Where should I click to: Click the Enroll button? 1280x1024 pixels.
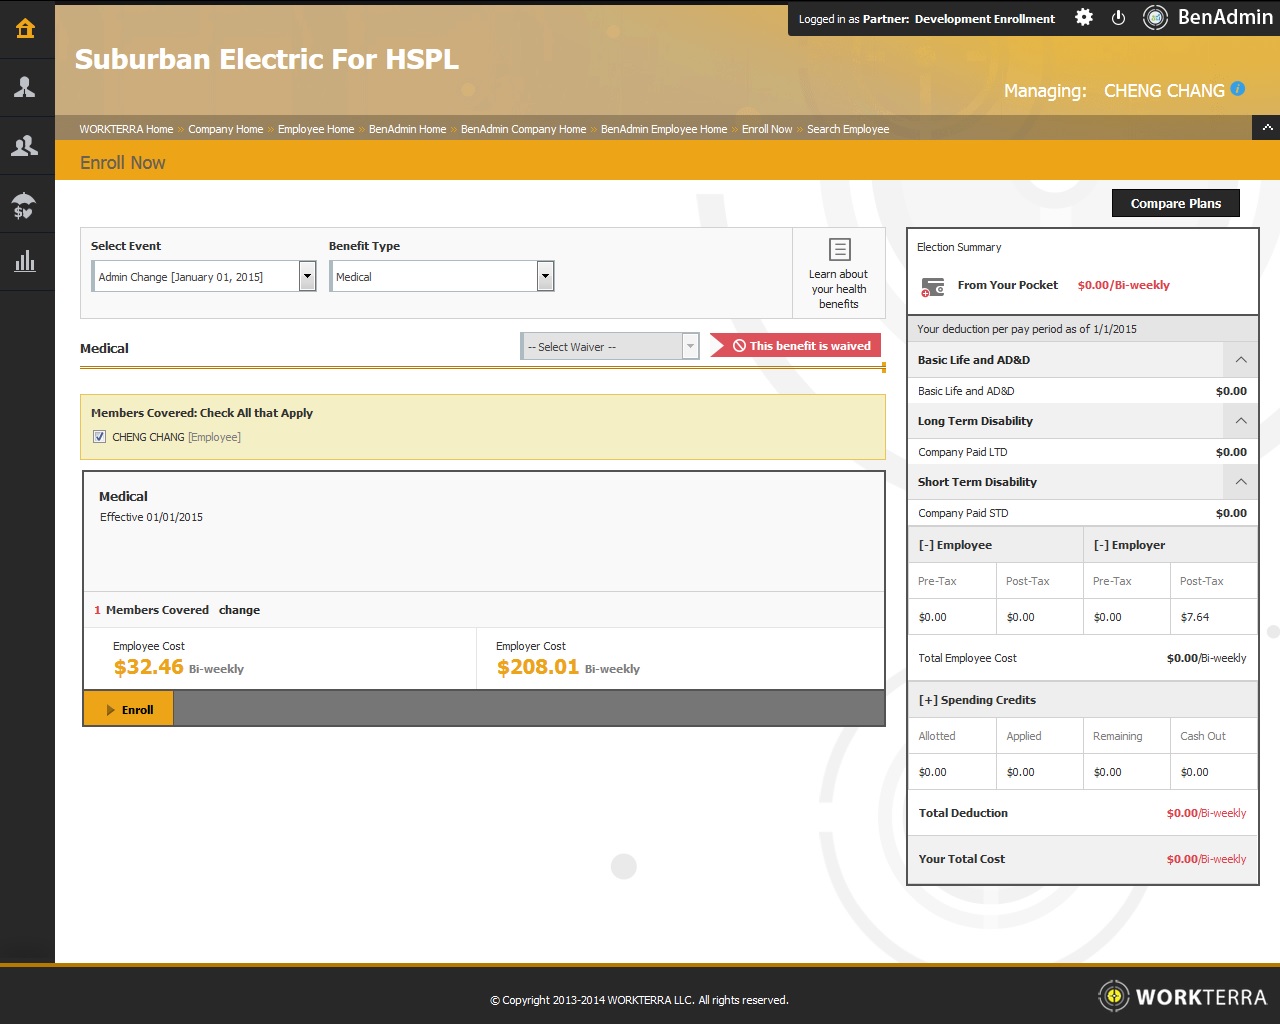coord(129,710)
